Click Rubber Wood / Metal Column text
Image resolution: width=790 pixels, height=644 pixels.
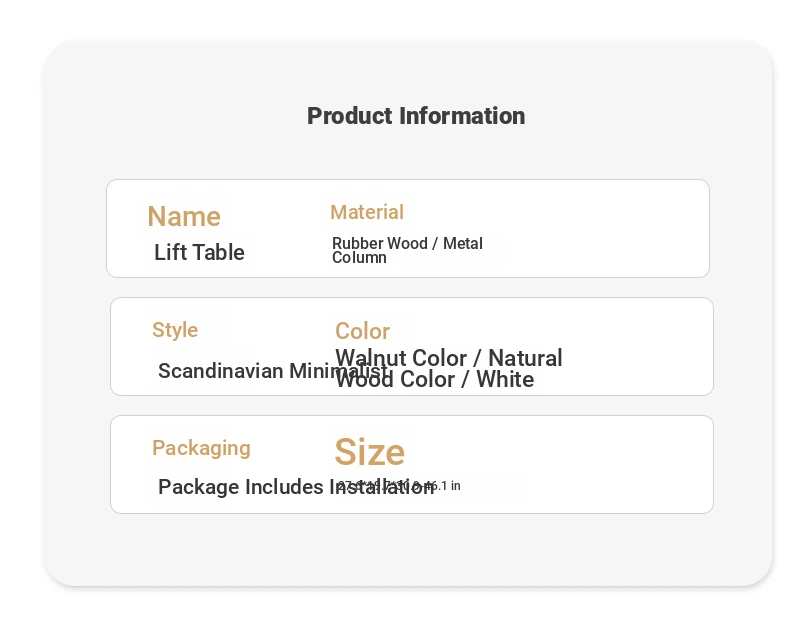tap(407, 250)
